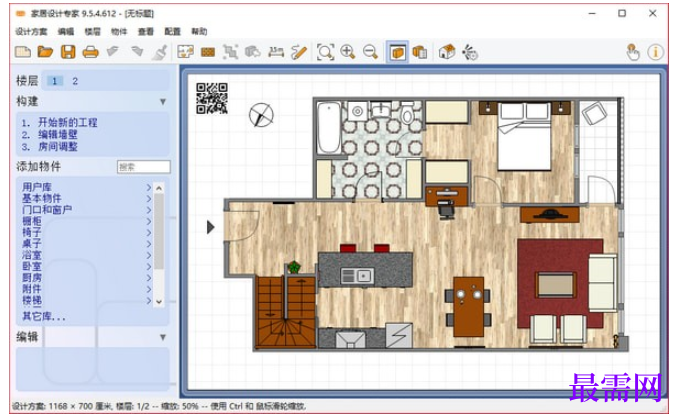Switch to floor 2

tap(75, 81)
